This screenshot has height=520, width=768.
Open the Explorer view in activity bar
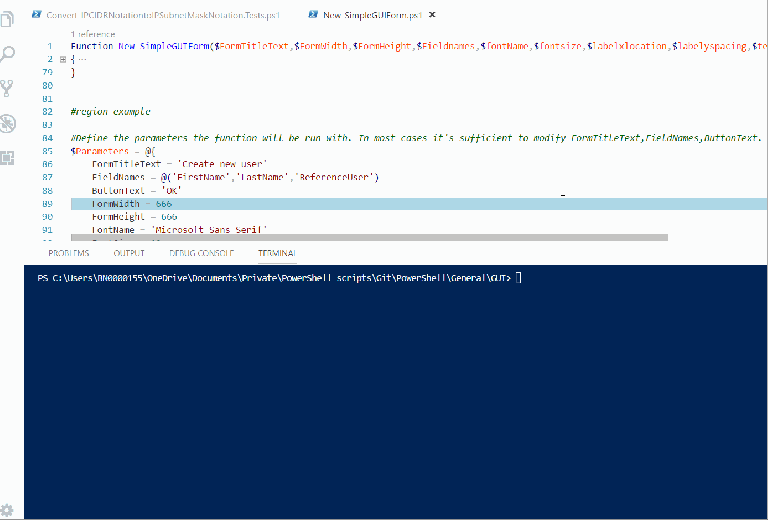(x=8, y=20)
